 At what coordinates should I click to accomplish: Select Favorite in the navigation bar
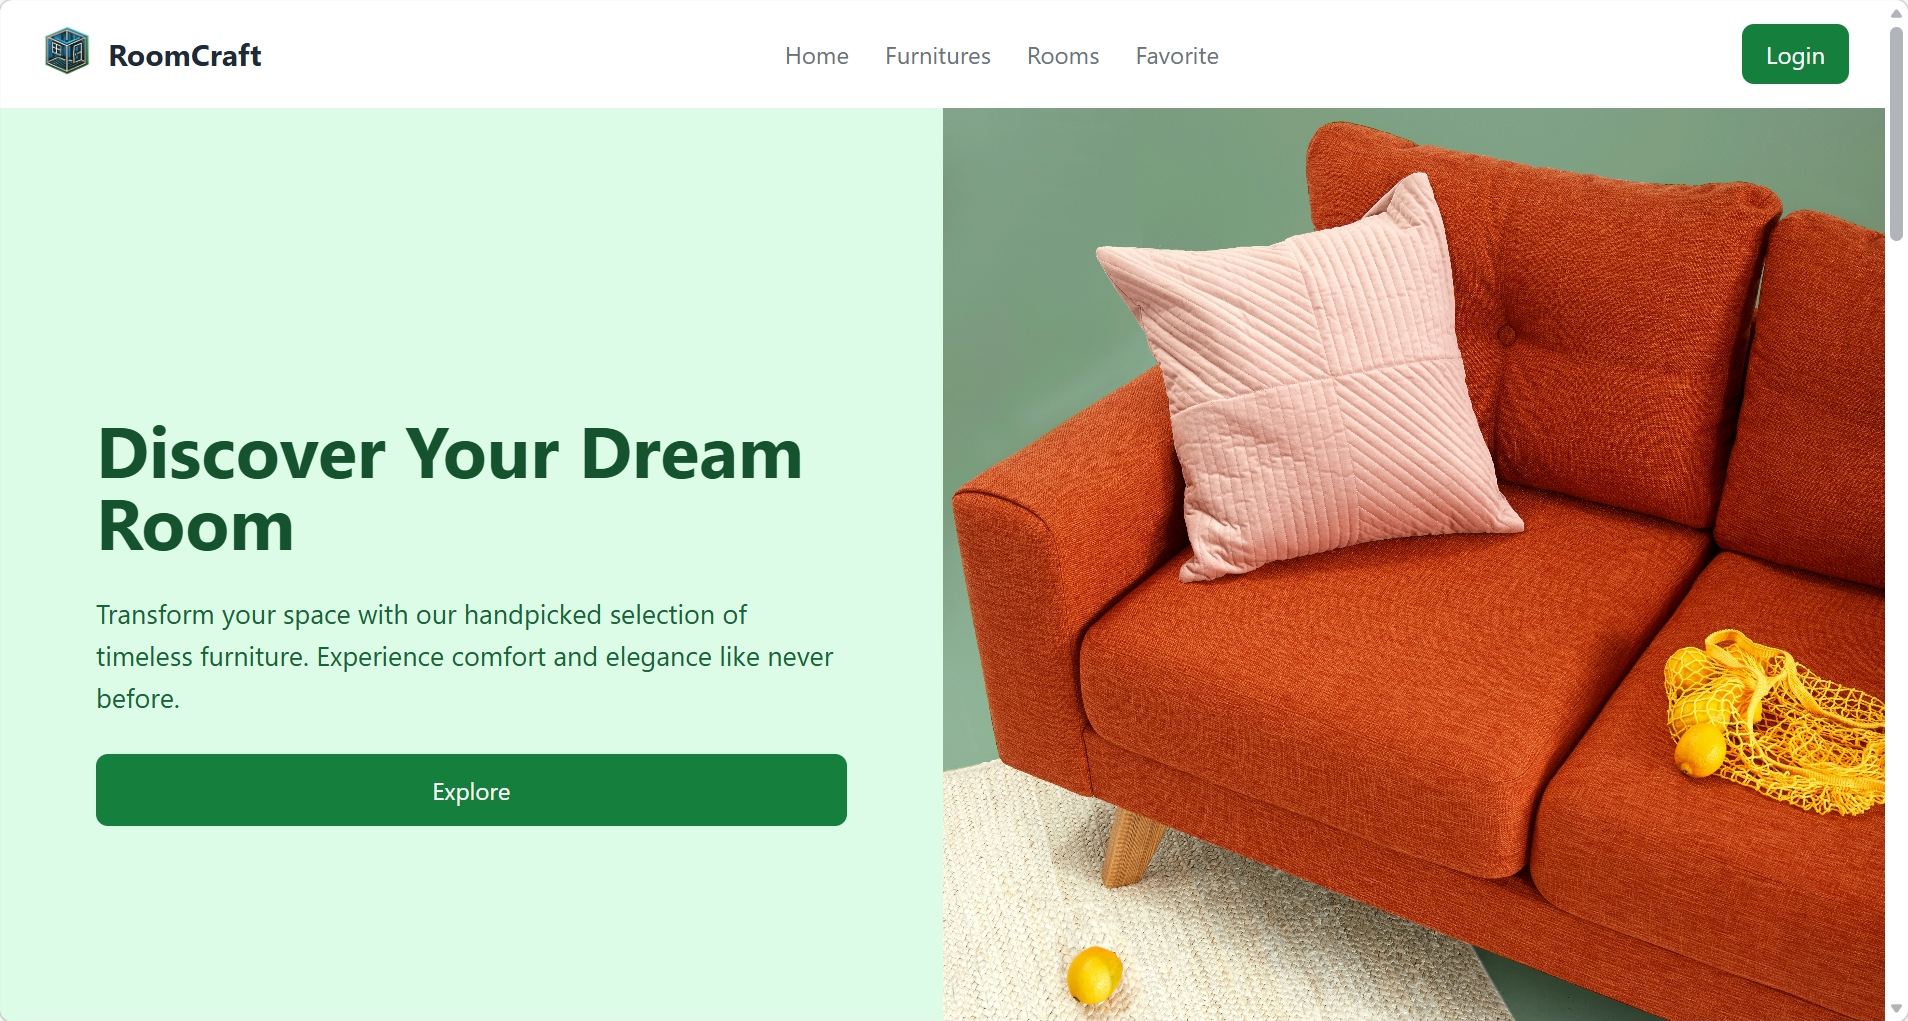tap(1177, 56)
